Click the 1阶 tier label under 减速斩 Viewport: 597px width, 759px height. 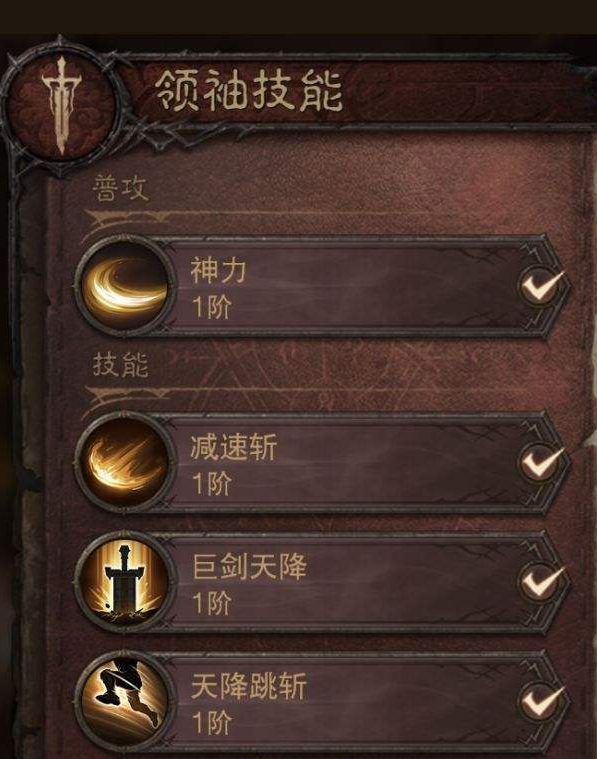pos(212,483)
